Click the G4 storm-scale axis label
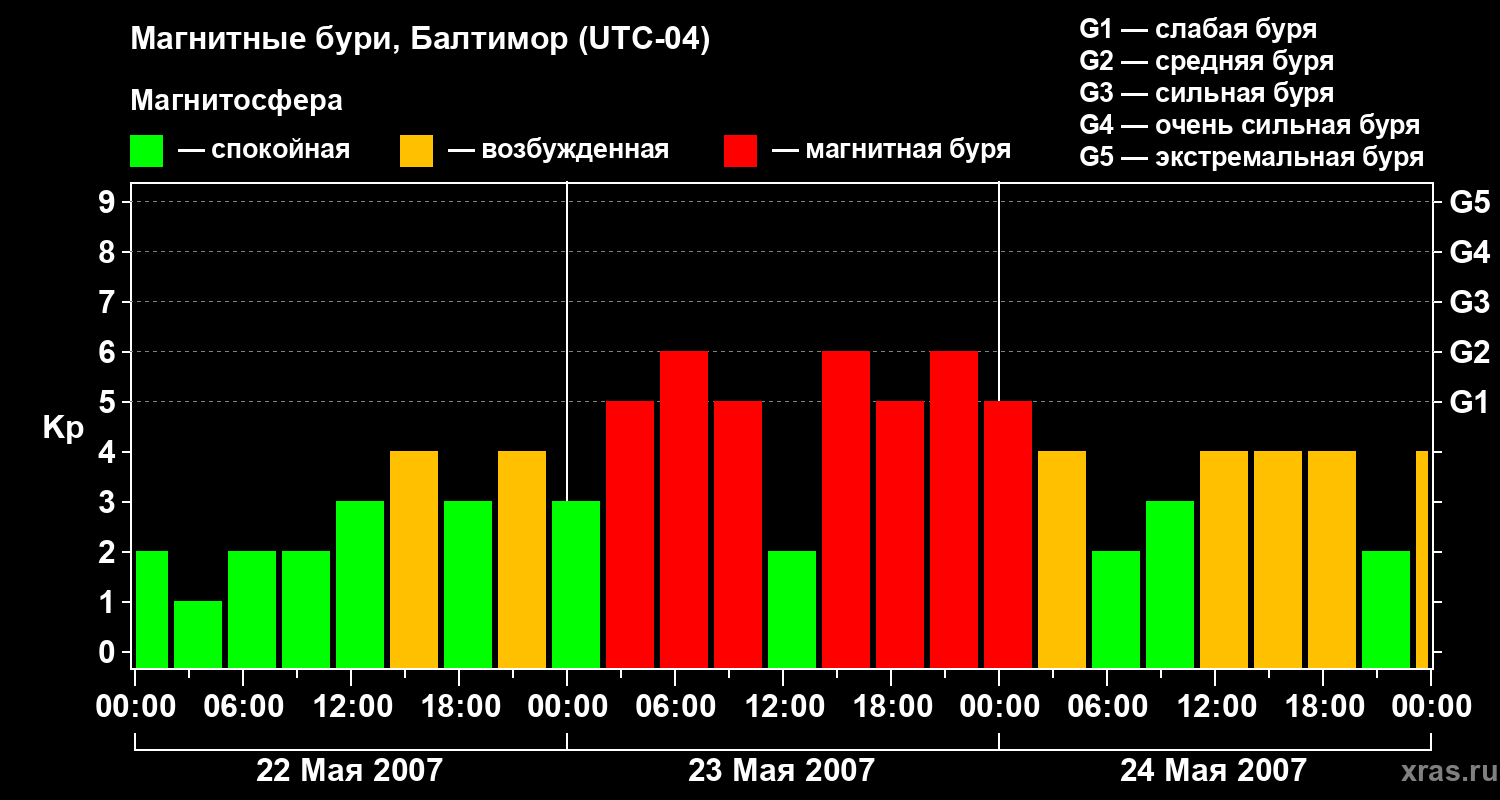 click(x=1469, y=253)
